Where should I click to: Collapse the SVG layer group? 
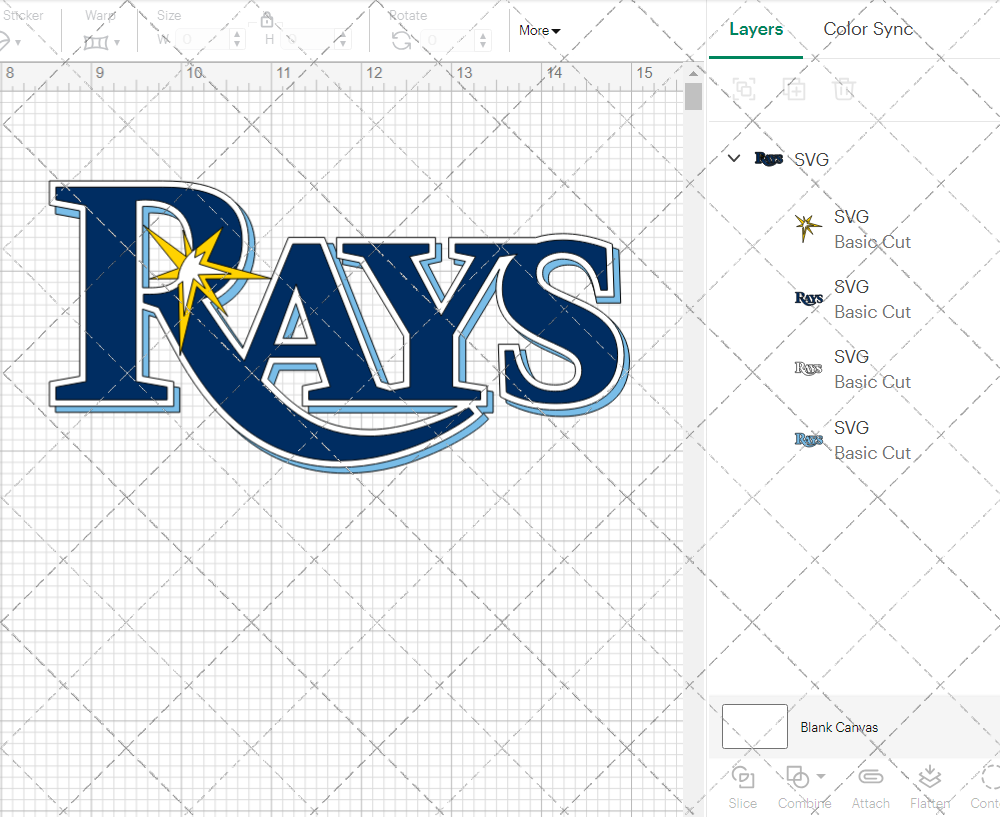click(733, 158)
